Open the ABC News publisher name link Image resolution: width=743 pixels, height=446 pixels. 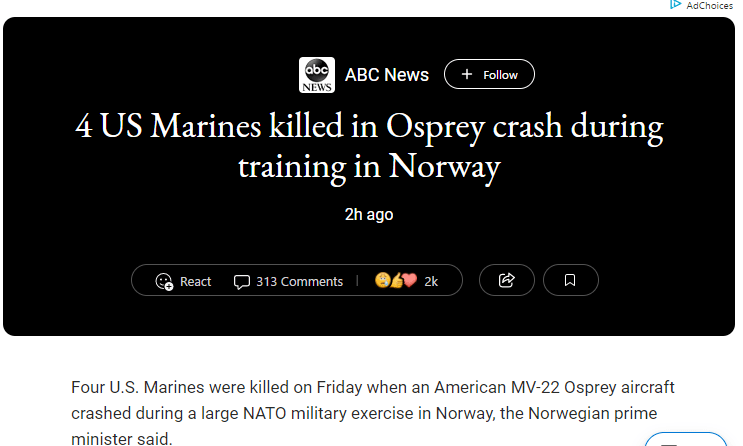387,75
